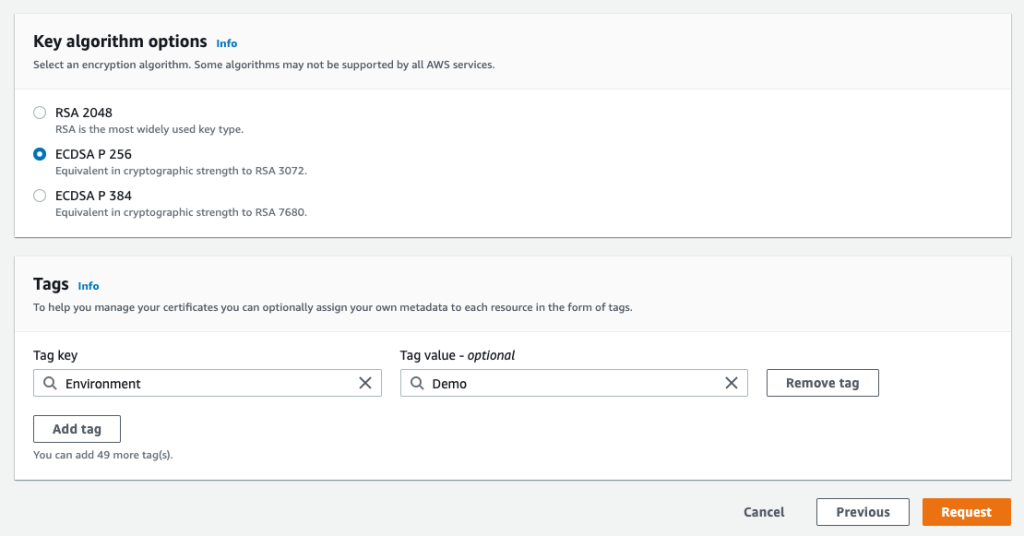Click the RSA 2048 option label text
1024x536 pixels.
[x=84, y=113]
